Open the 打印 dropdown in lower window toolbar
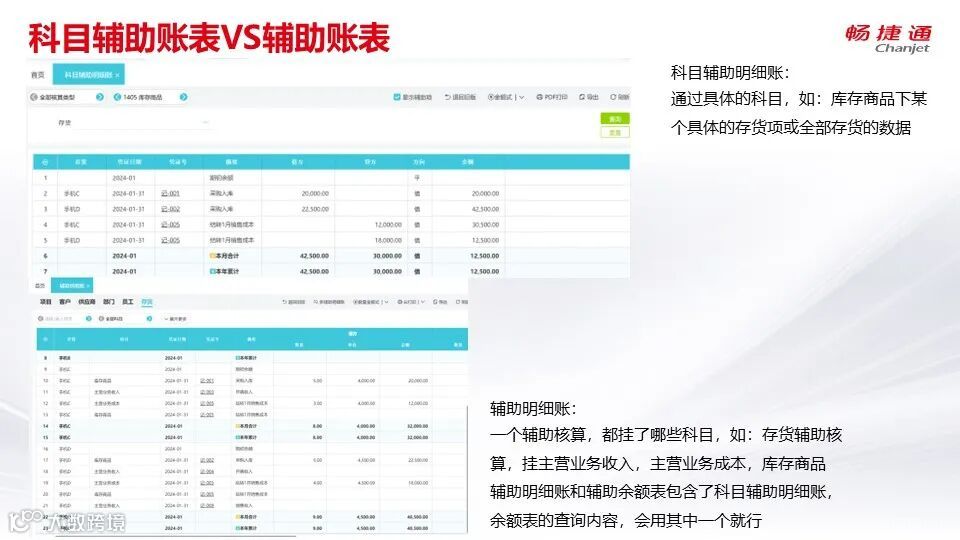960x540 pixels. [x=411, y=302]
